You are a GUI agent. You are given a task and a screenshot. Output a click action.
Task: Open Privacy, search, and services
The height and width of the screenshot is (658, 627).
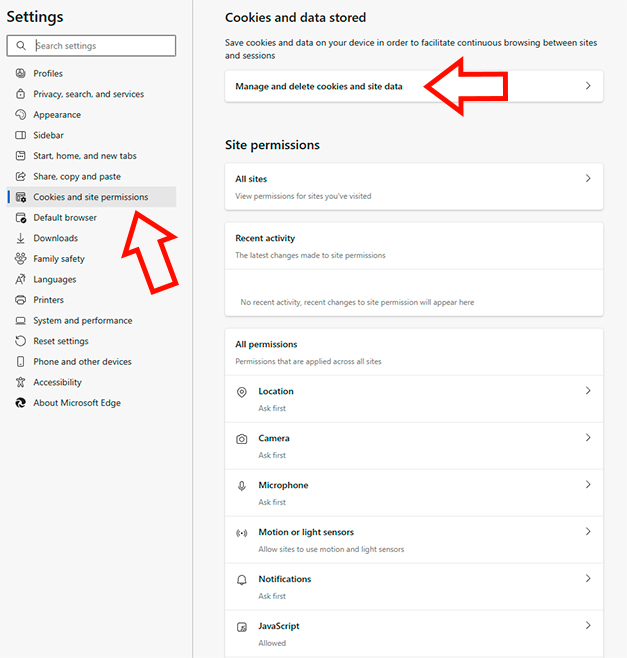88,94
